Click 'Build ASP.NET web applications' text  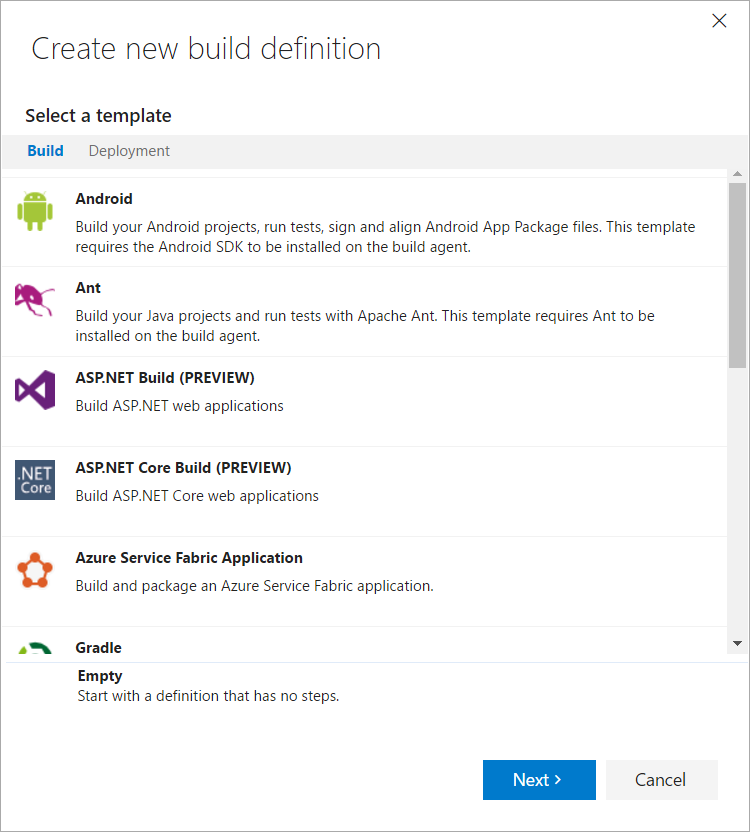tap(179, 406)
